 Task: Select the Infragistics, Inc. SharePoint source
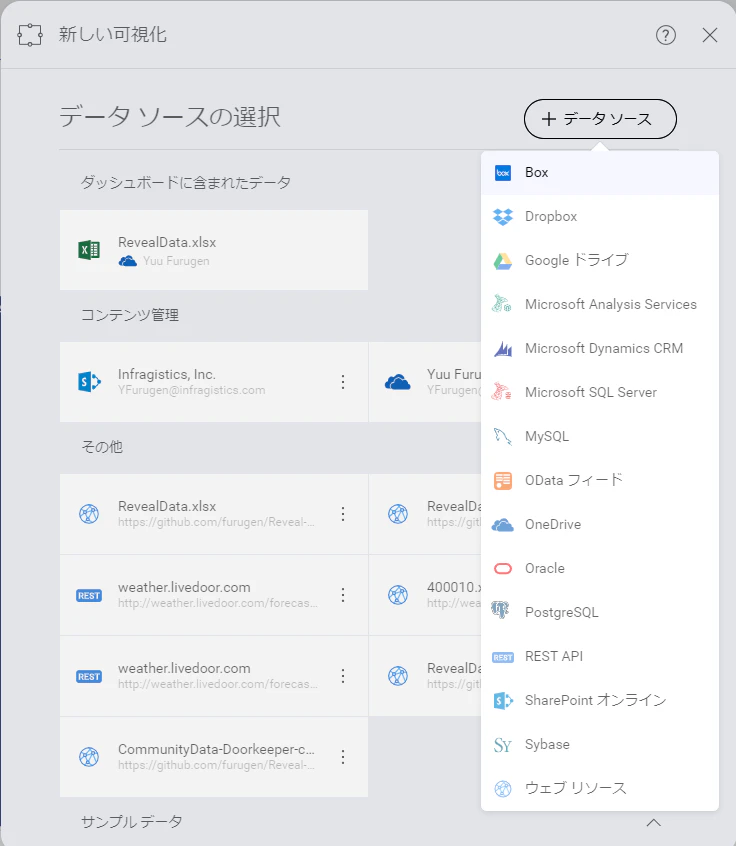coord(214,382)
